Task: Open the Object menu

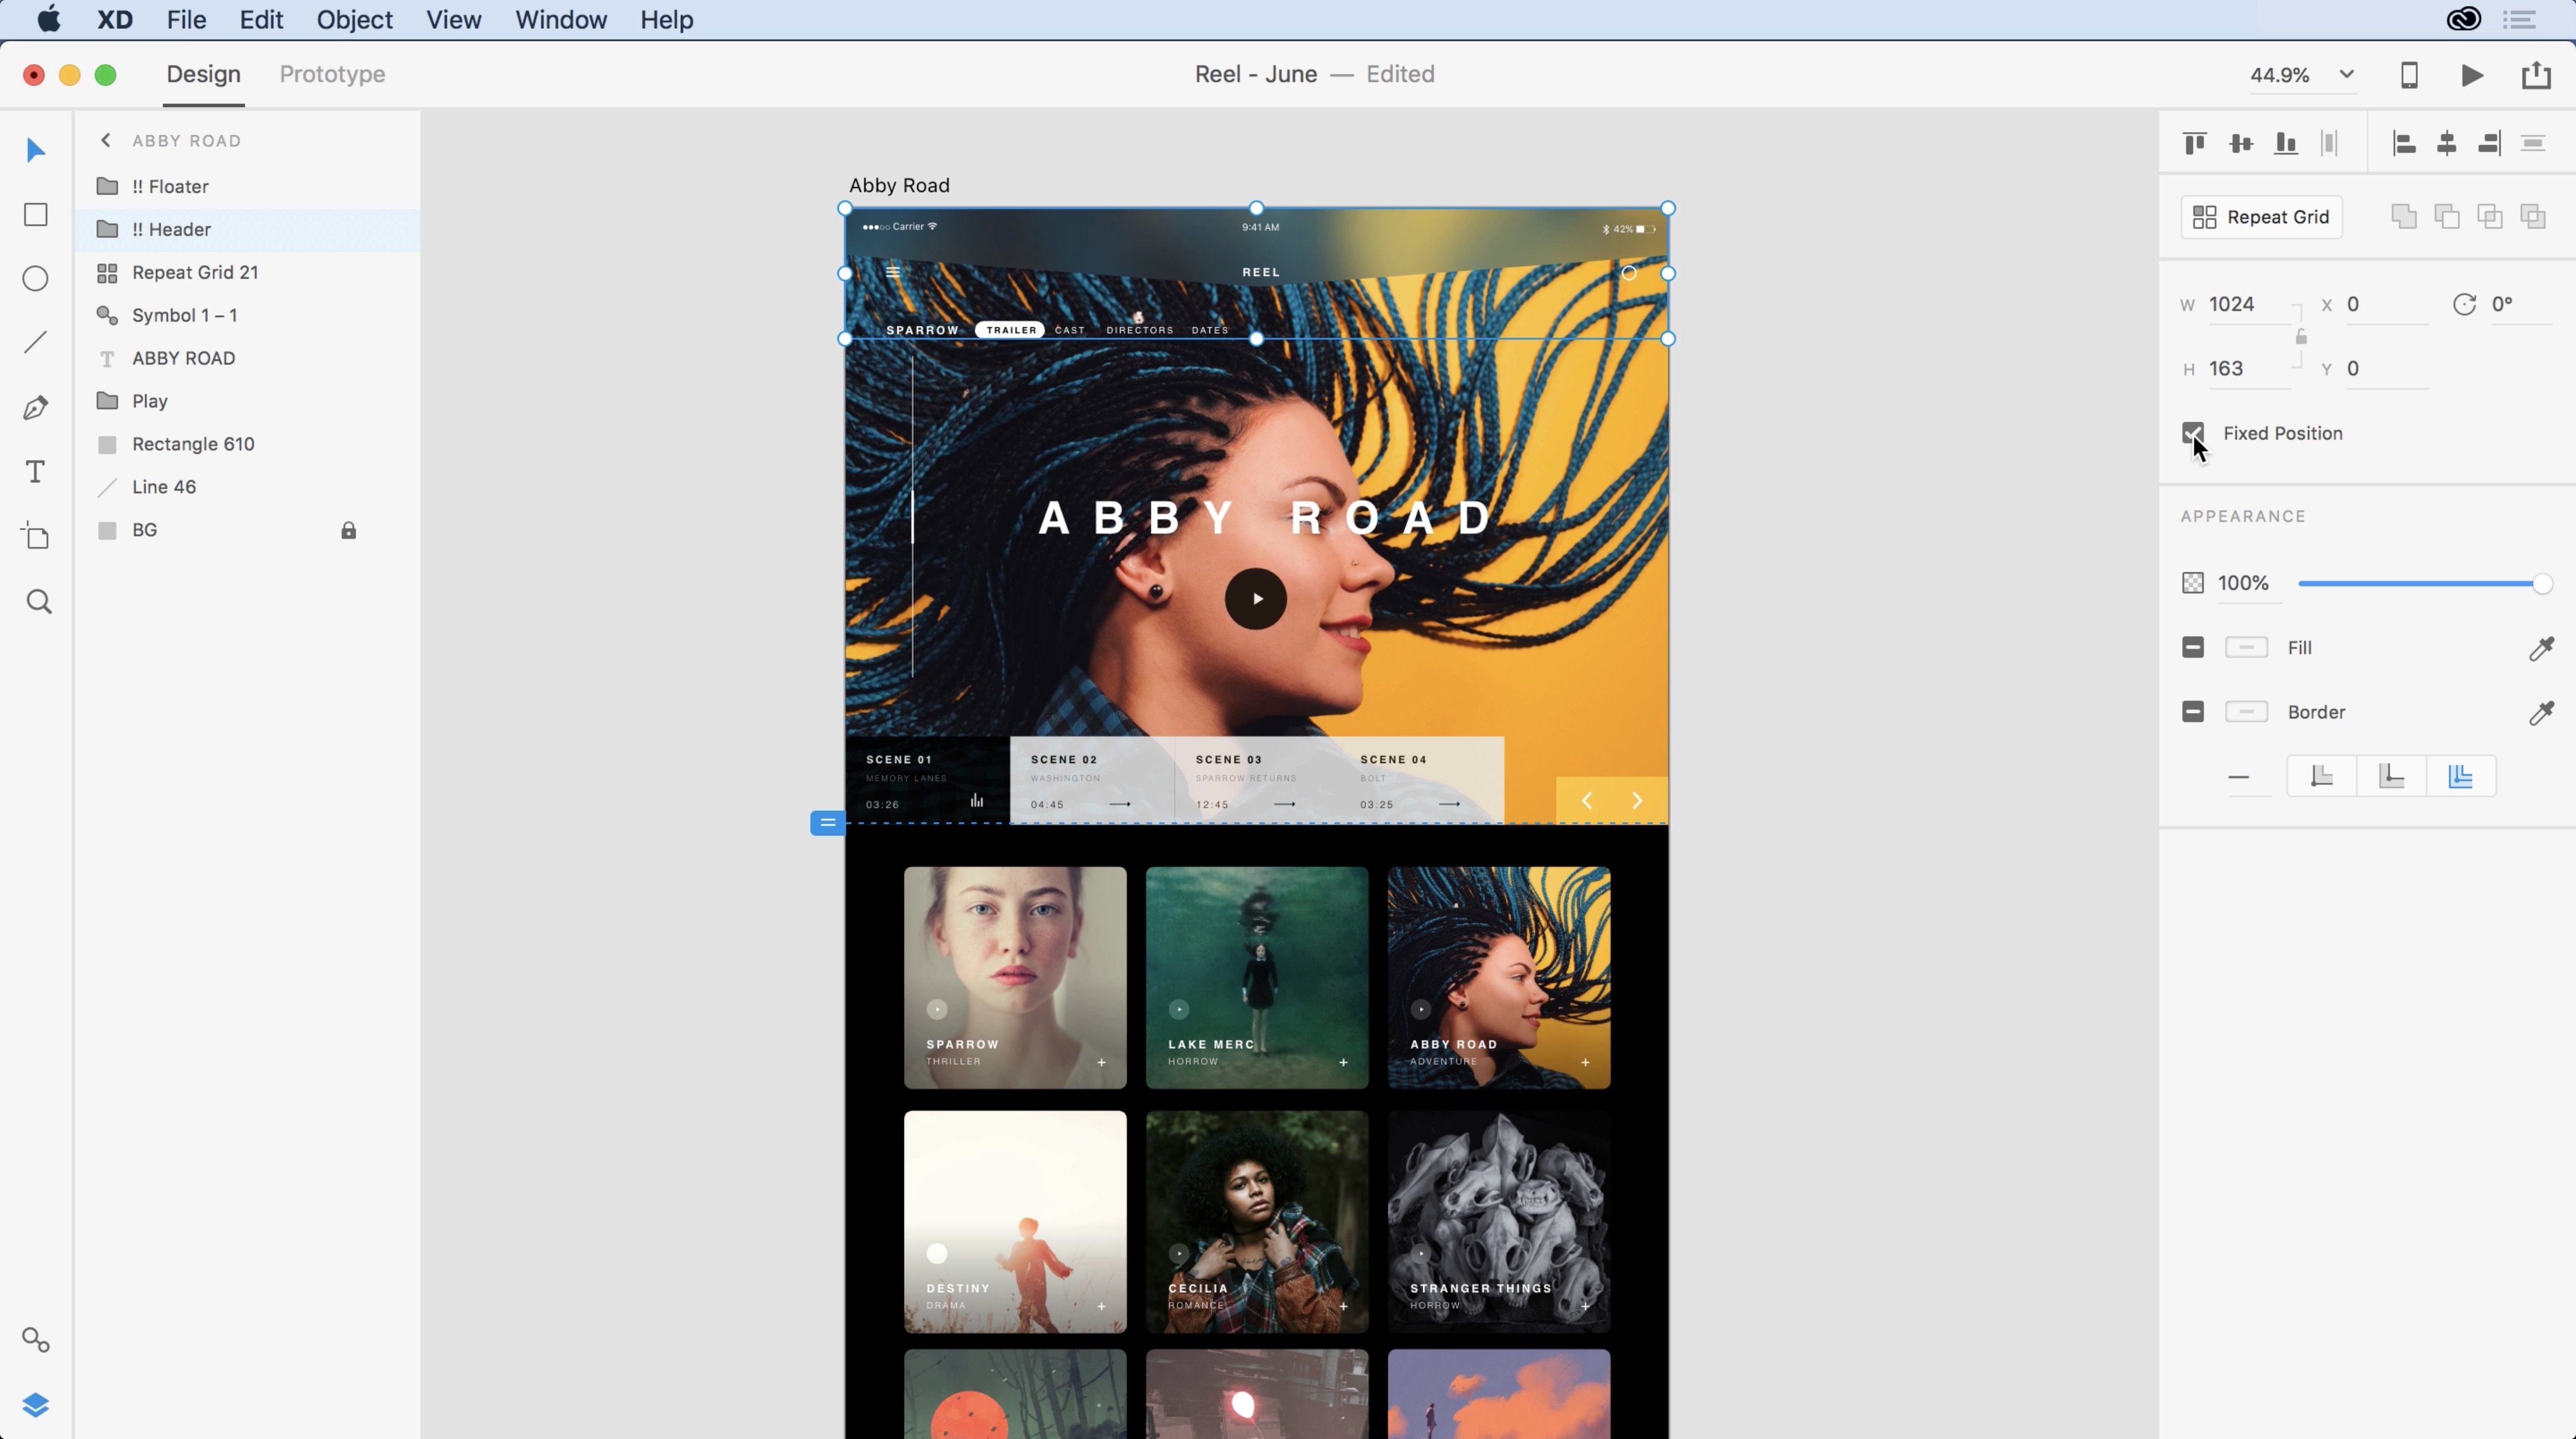Action: pos(354,20)
